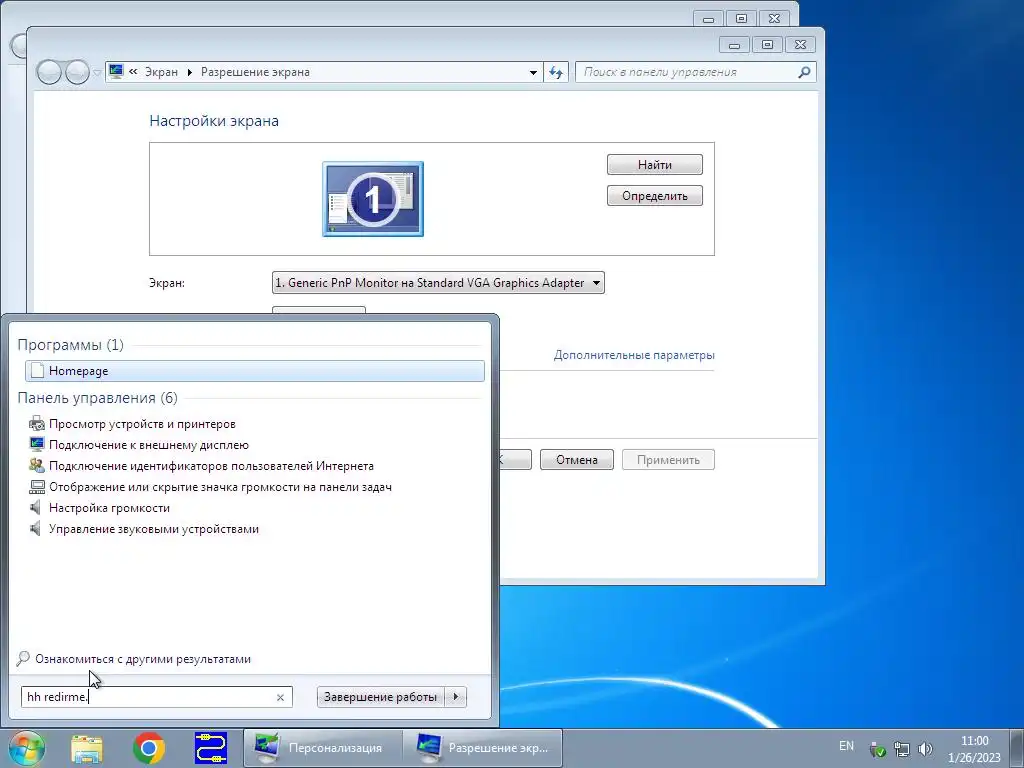Switch to Разрешение экрана taskbar window
The image size is (1024, 768).
[483, 748]
